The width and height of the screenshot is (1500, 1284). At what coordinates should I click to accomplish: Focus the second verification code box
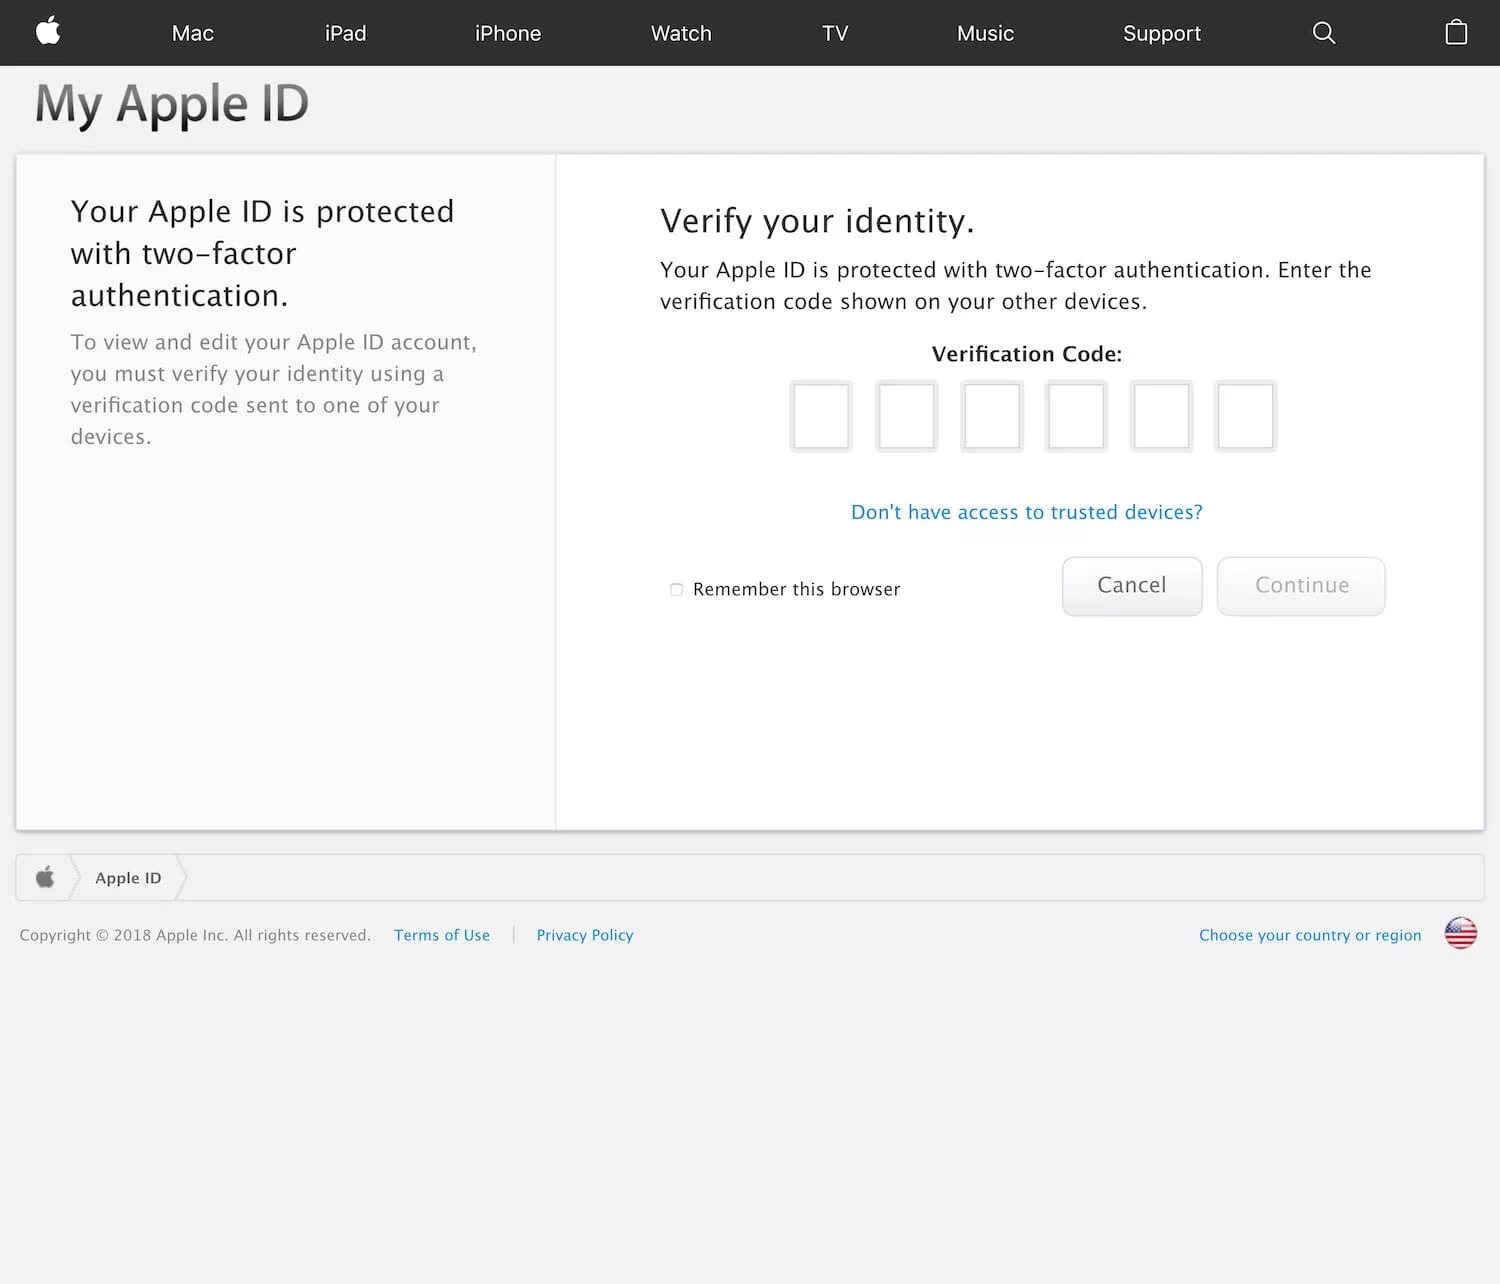point(906,416)
